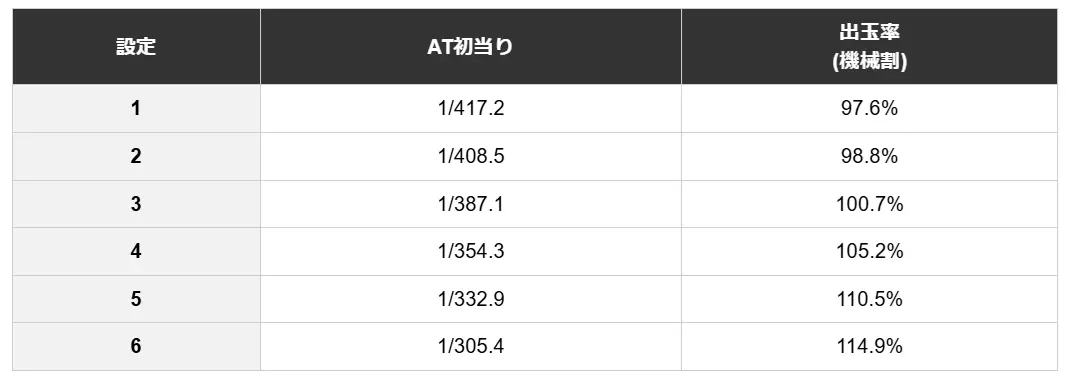Click the 1/305.4 probability cell
Viewport: 1067px width, 385px height.
click(471, 347)
